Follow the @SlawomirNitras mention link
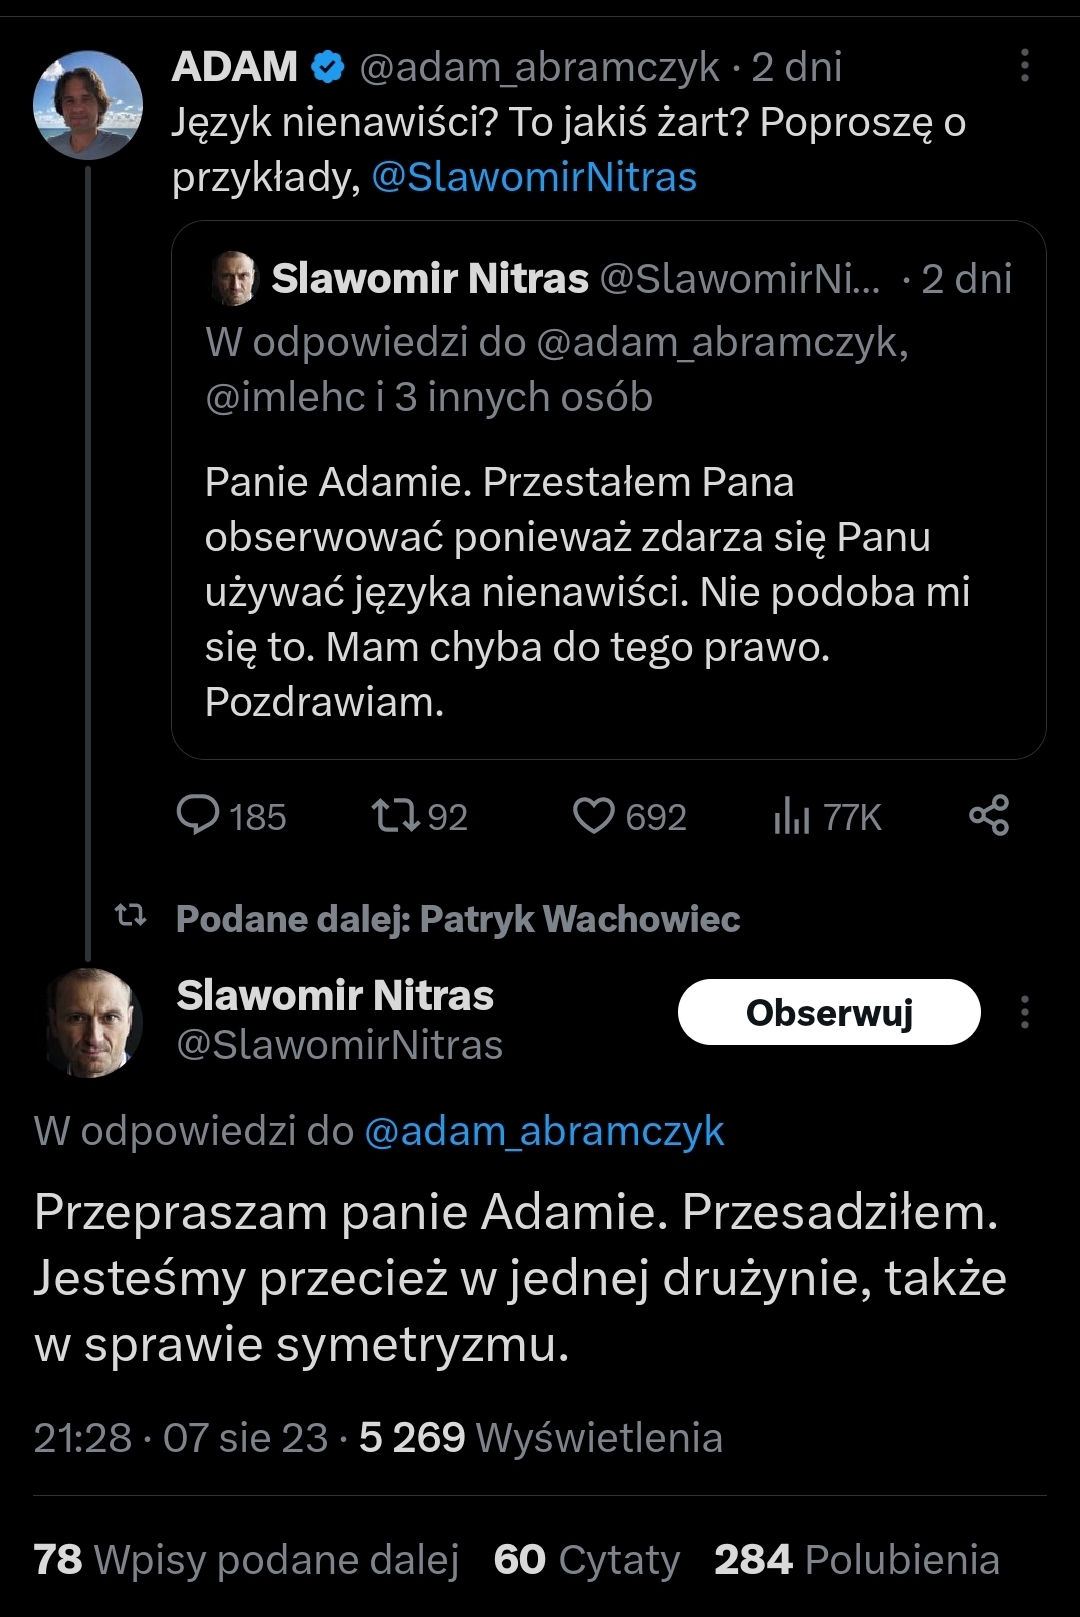Image resolution: width=1080 pixels, height=1617 pixels. (x=534, y=177)
